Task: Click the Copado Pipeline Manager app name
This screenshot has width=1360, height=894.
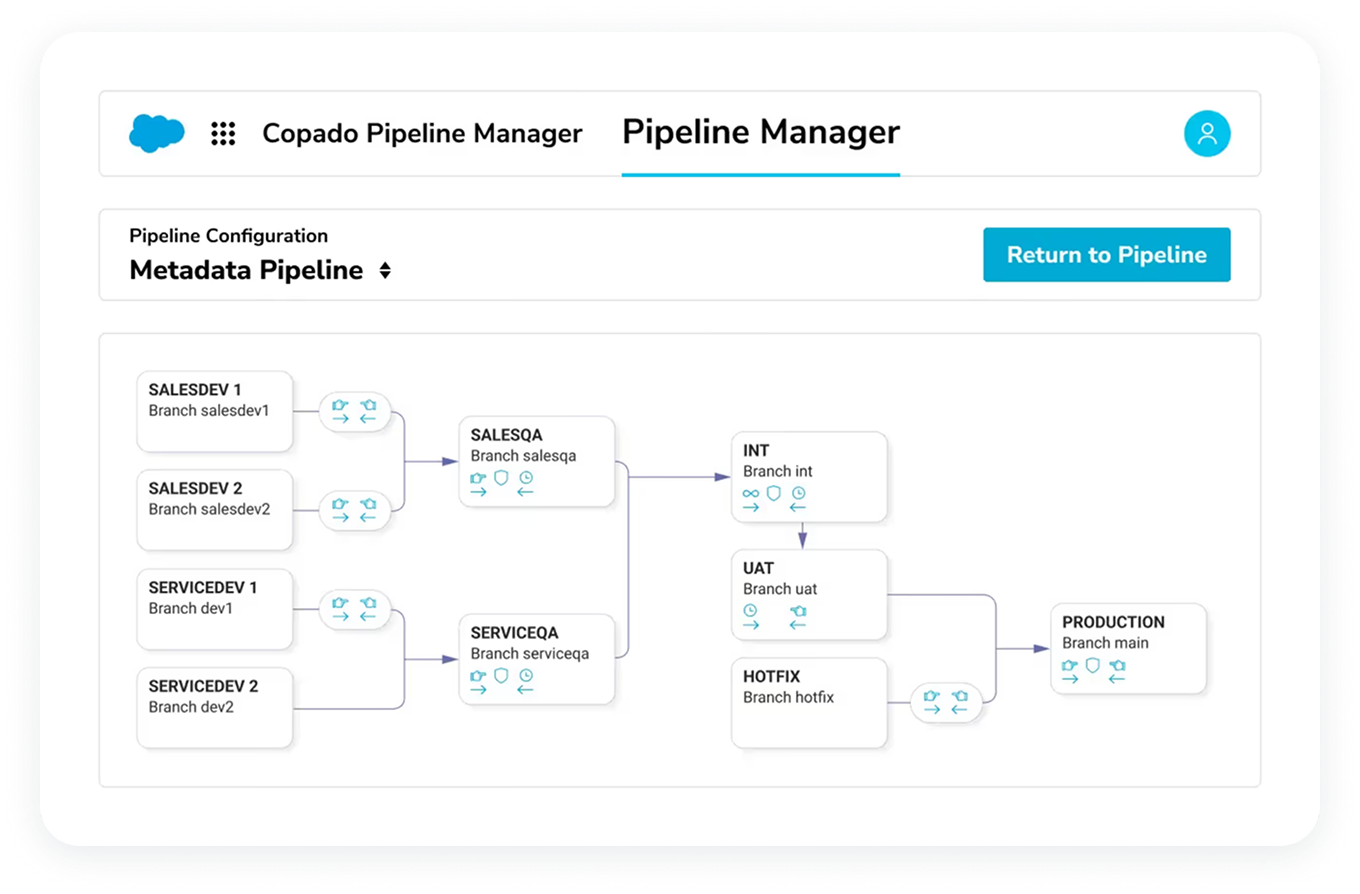Action: pos(422,134)
